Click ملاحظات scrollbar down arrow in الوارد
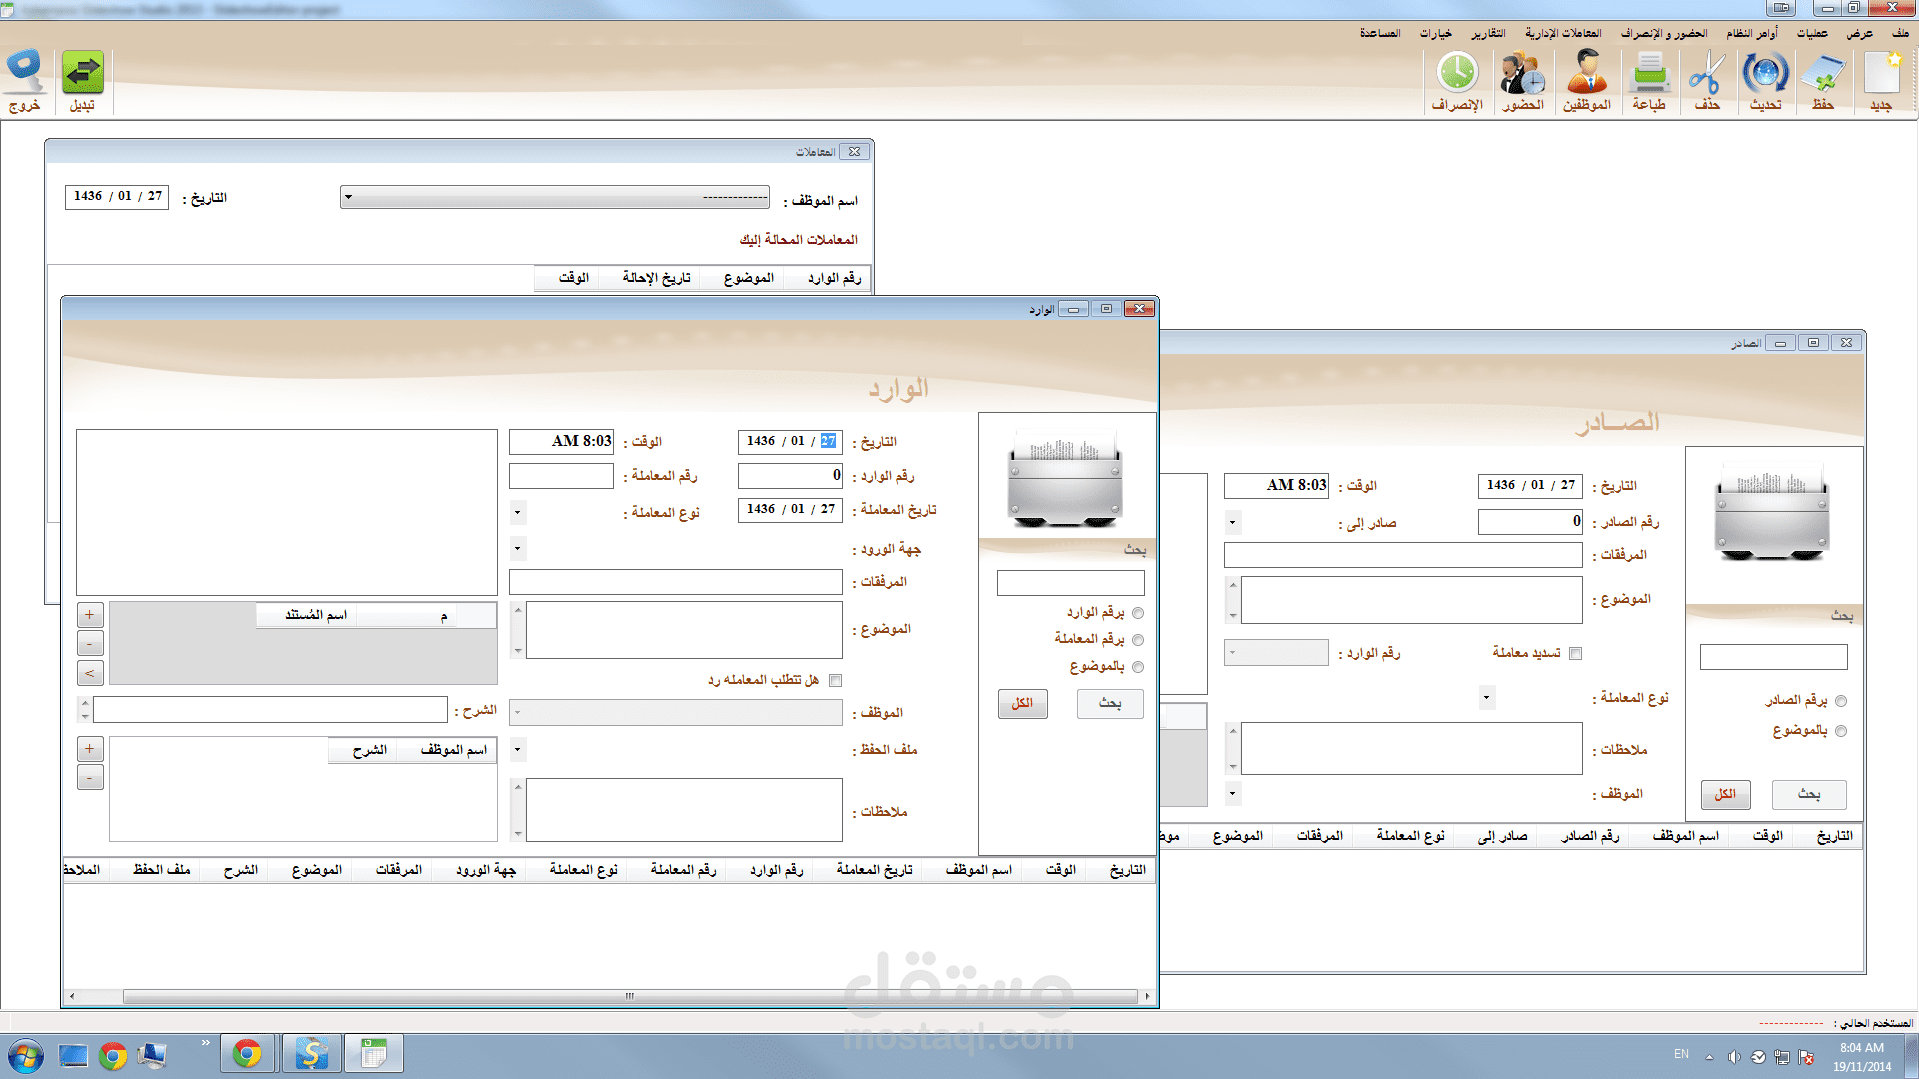The height and width of the screenshot is (1079, 1919). tap(518, 834)
